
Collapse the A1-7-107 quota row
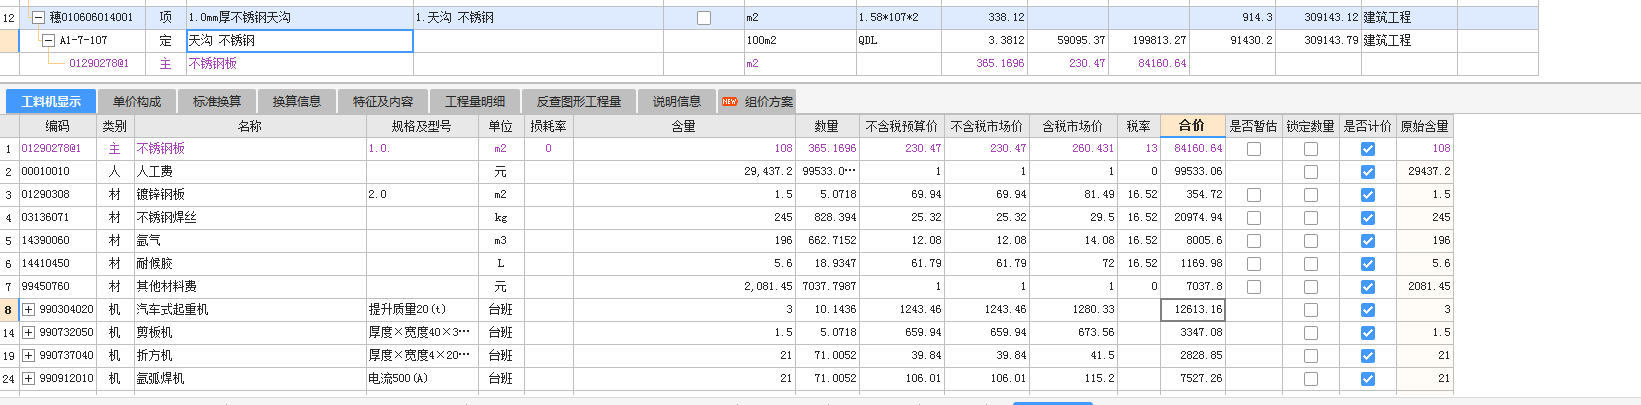coord(48,40)
